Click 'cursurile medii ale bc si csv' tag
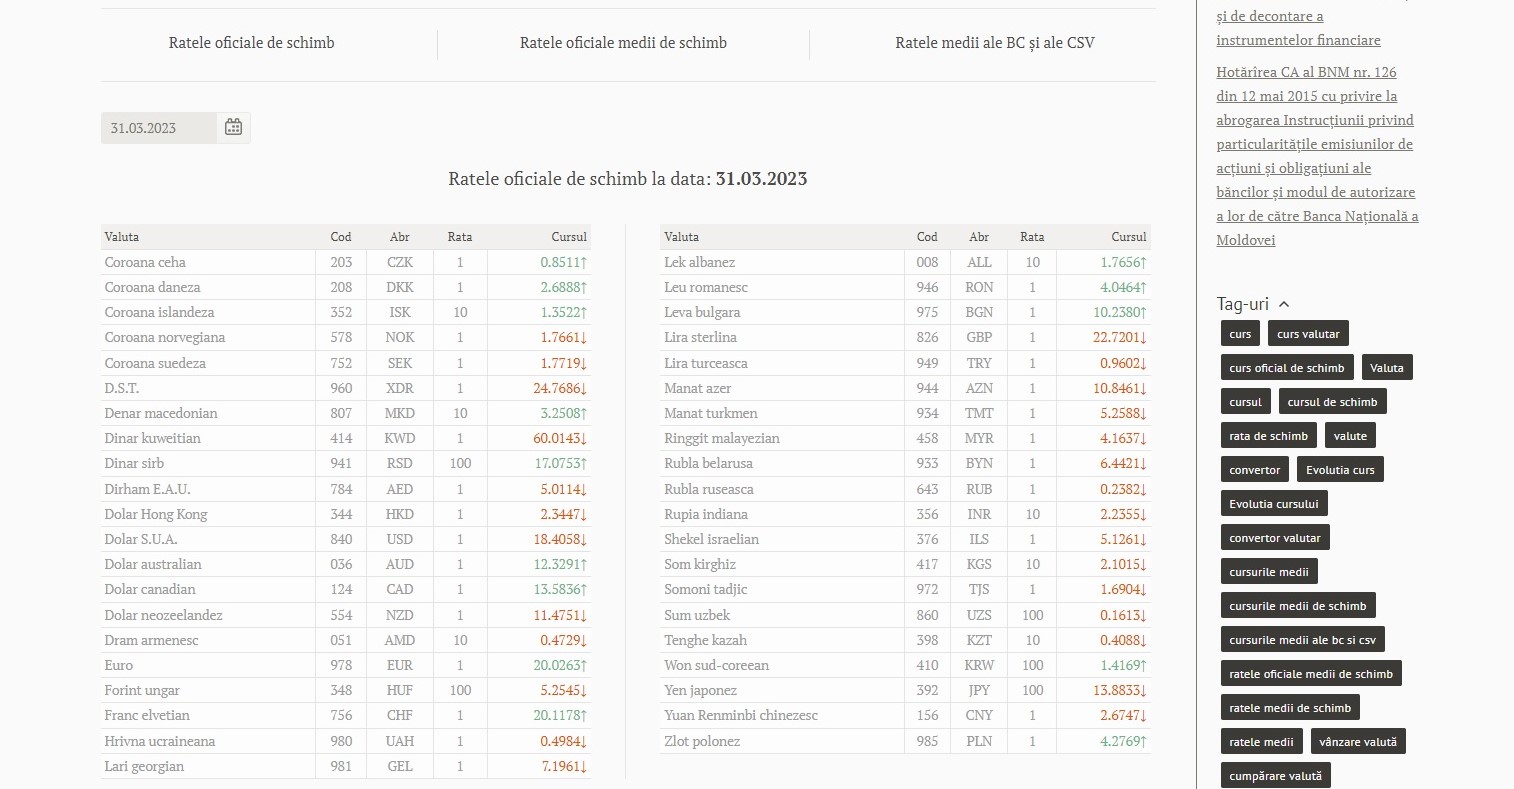Image resolution: width=1514 pixels, height=789 pixels. coord(1303,640)
